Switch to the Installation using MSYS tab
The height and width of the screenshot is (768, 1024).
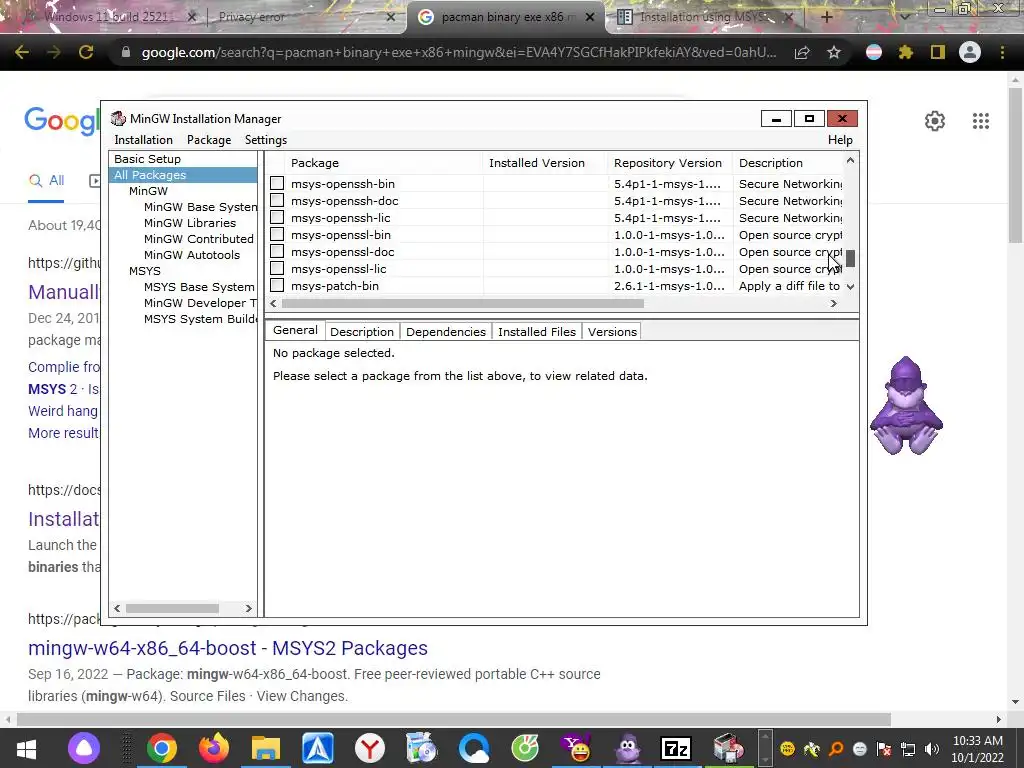[x=705, y=17]
